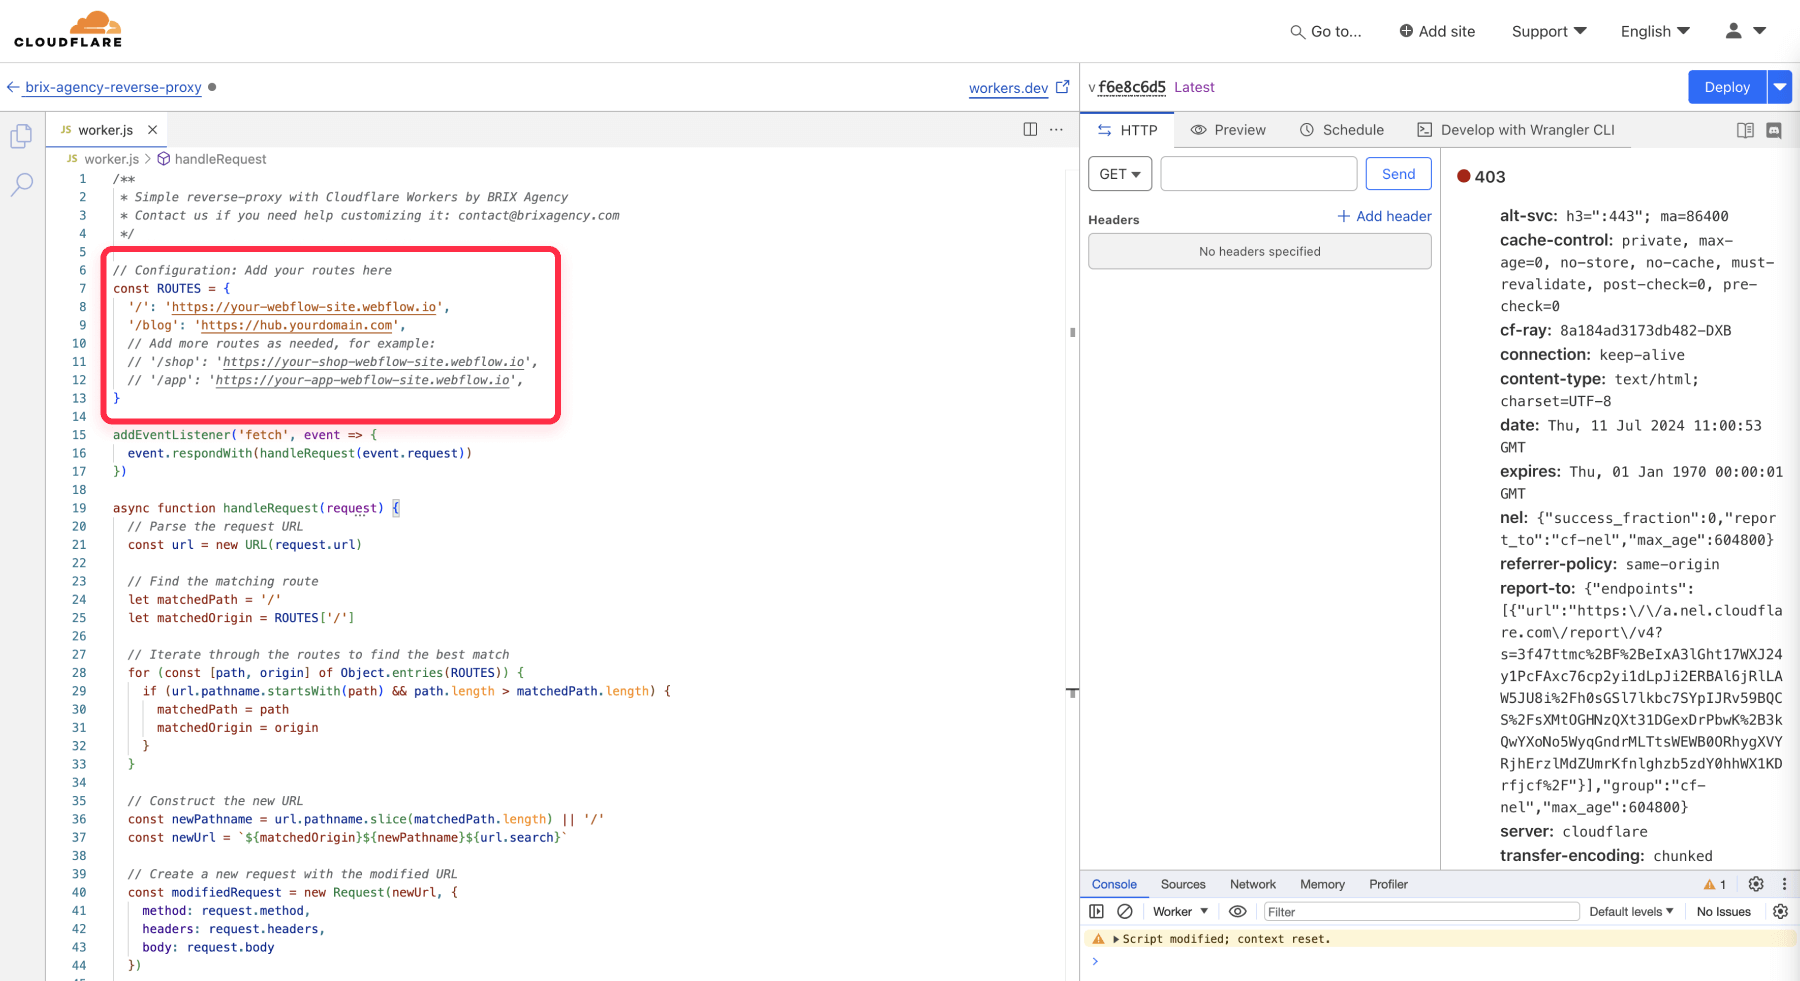The height and width of the screenshot is (981, 1800).
Task: Click the cf-ray header value
Action: (1645, 331)
